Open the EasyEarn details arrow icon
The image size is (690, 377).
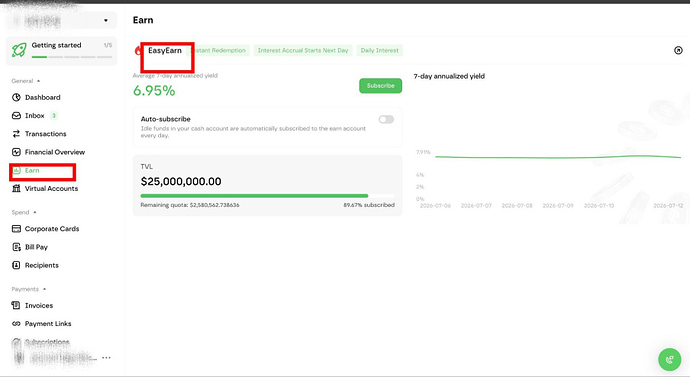click(x=678, y=50)
